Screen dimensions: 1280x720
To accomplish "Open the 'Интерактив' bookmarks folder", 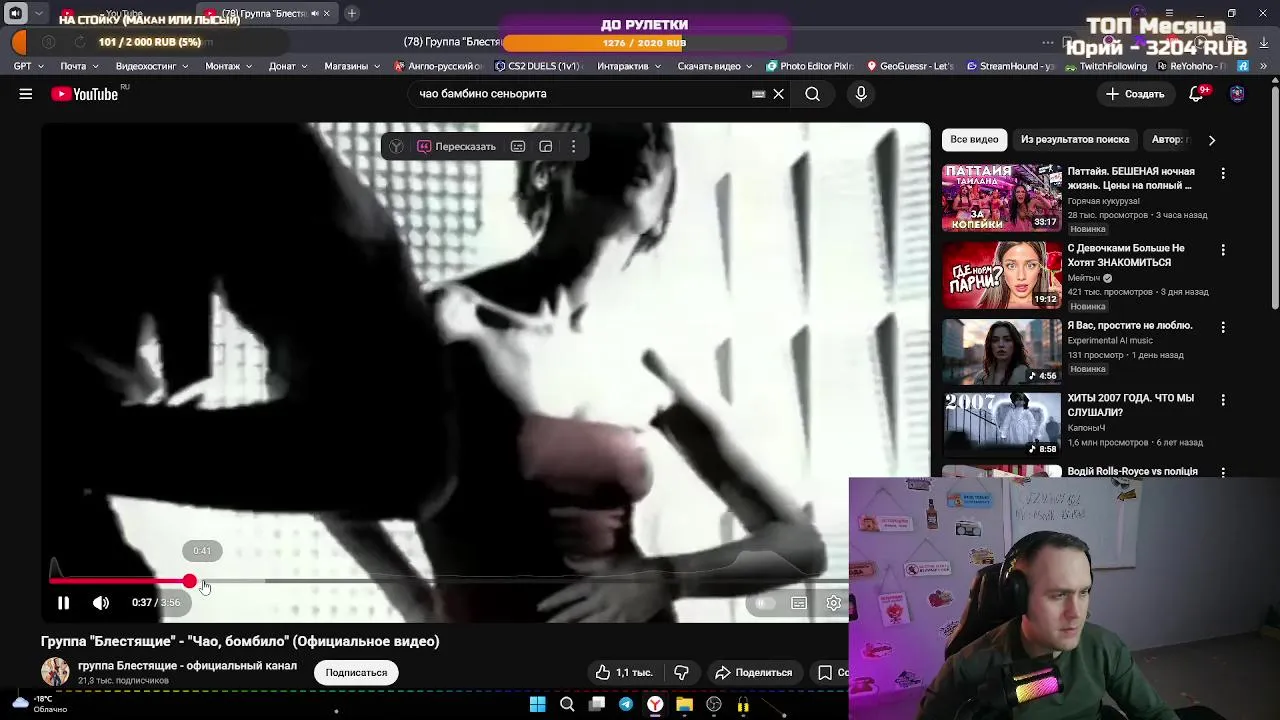I will [x=629, y=66].
